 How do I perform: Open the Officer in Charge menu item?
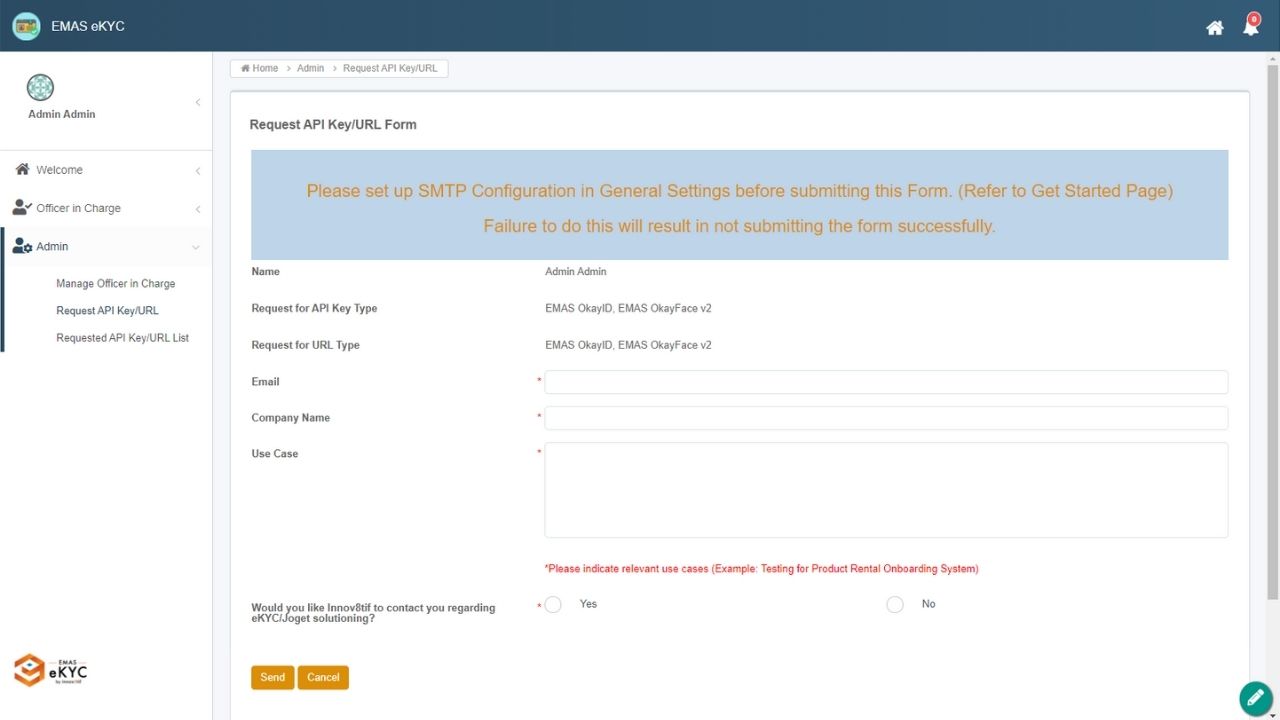coord(106,208)
